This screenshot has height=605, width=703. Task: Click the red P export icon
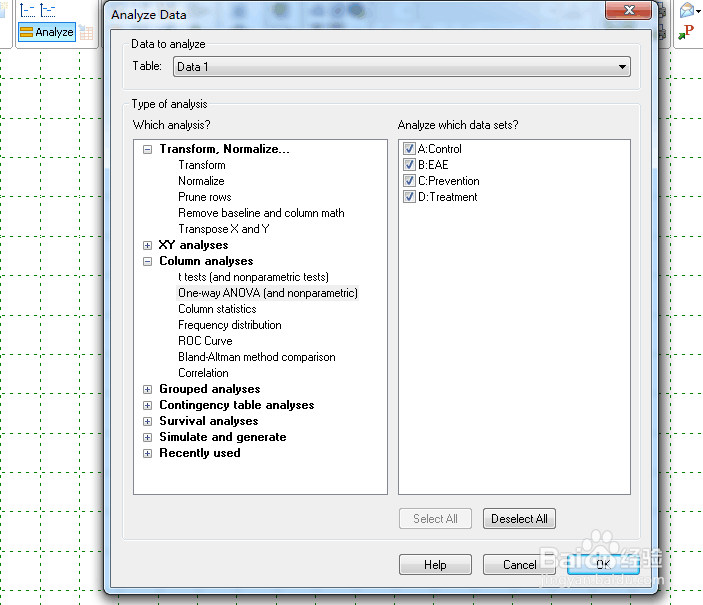[x=686, y=32]
